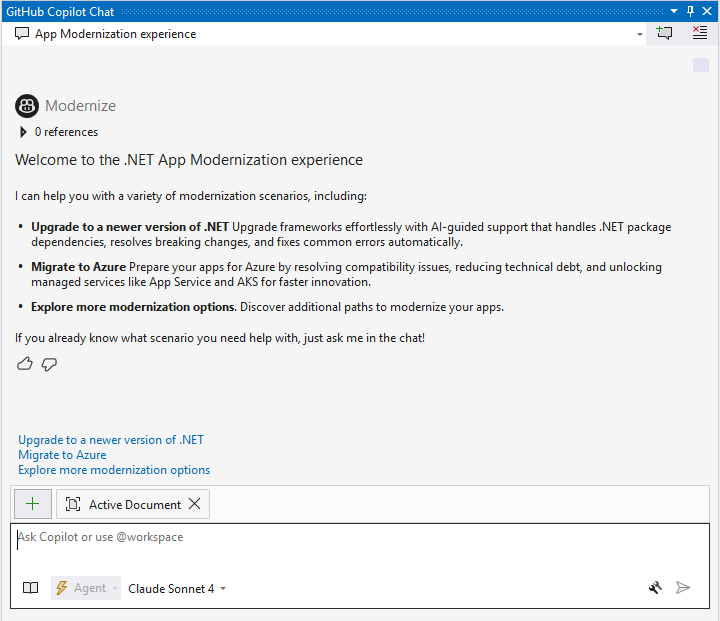Click the Migrate to Azure link
This screenshot has height=621, width=720.
click(x=62, y=455)
